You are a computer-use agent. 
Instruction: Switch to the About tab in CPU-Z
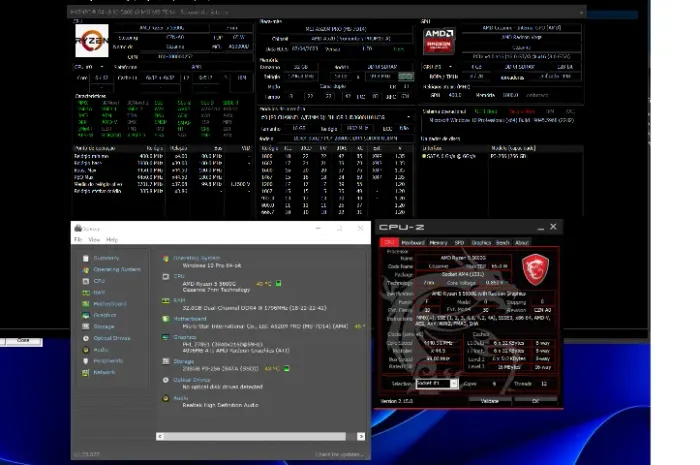522,242
